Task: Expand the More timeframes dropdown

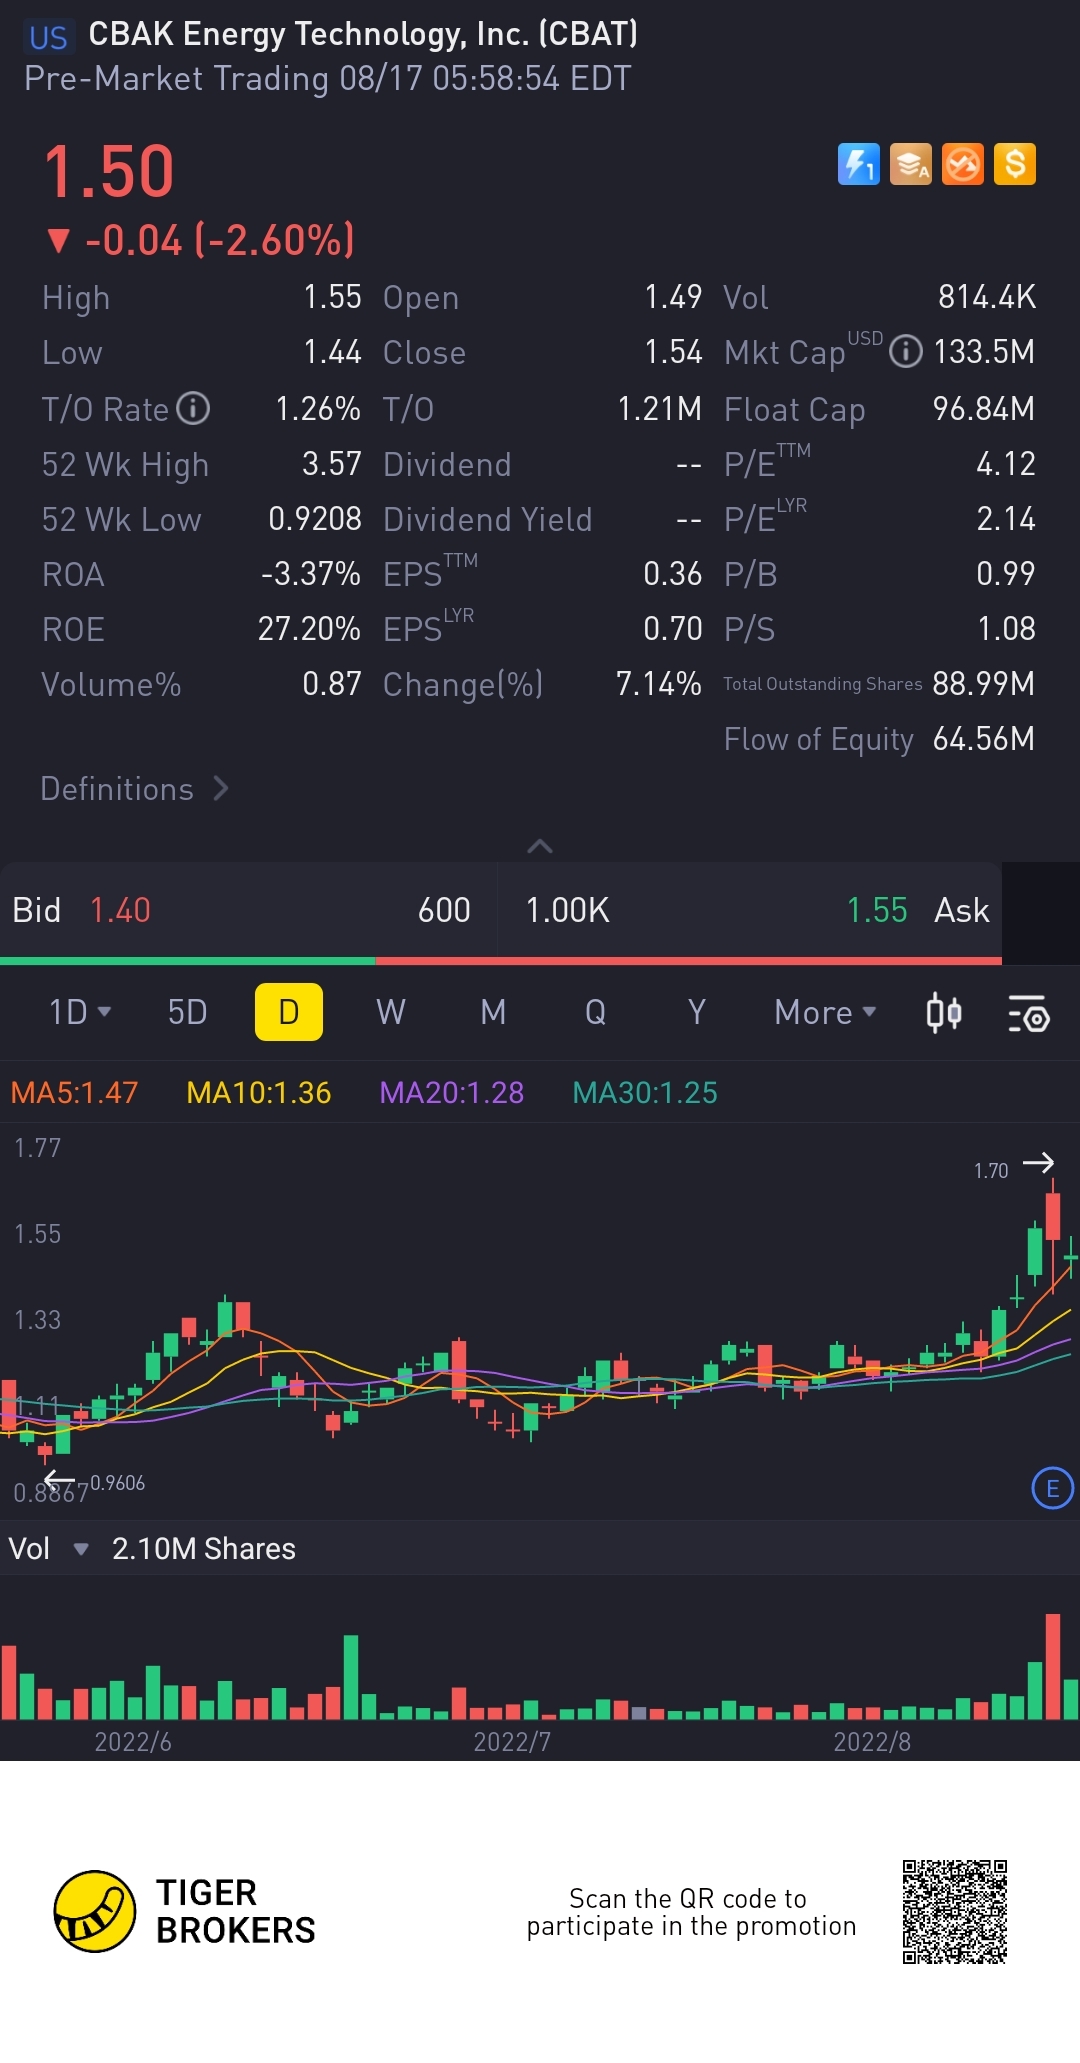Action: pyautogui.click(x=826, y=1012)
